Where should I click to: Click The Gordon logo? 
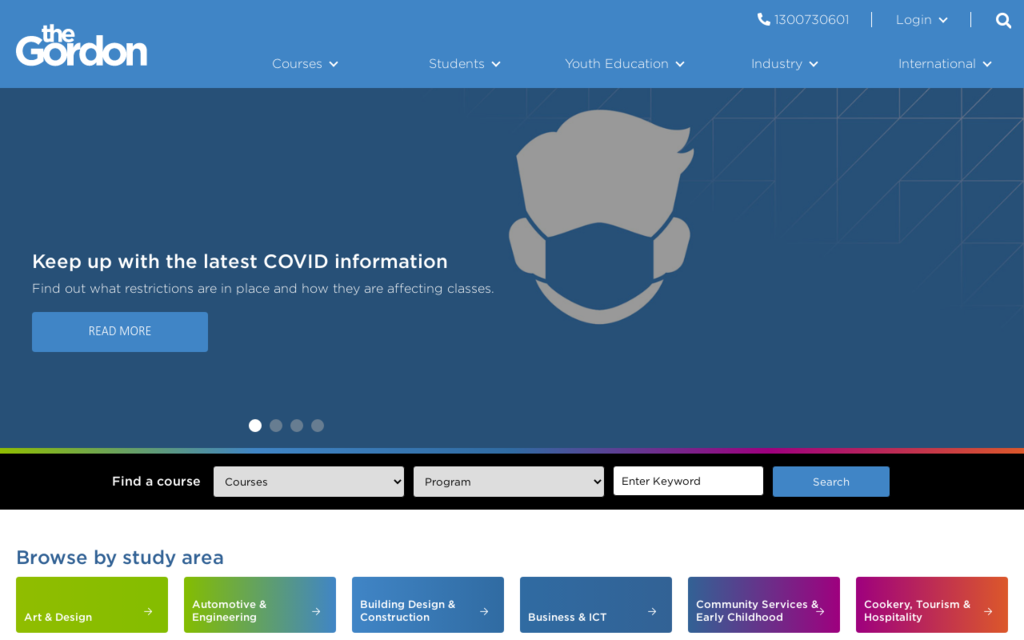(81, 46)
